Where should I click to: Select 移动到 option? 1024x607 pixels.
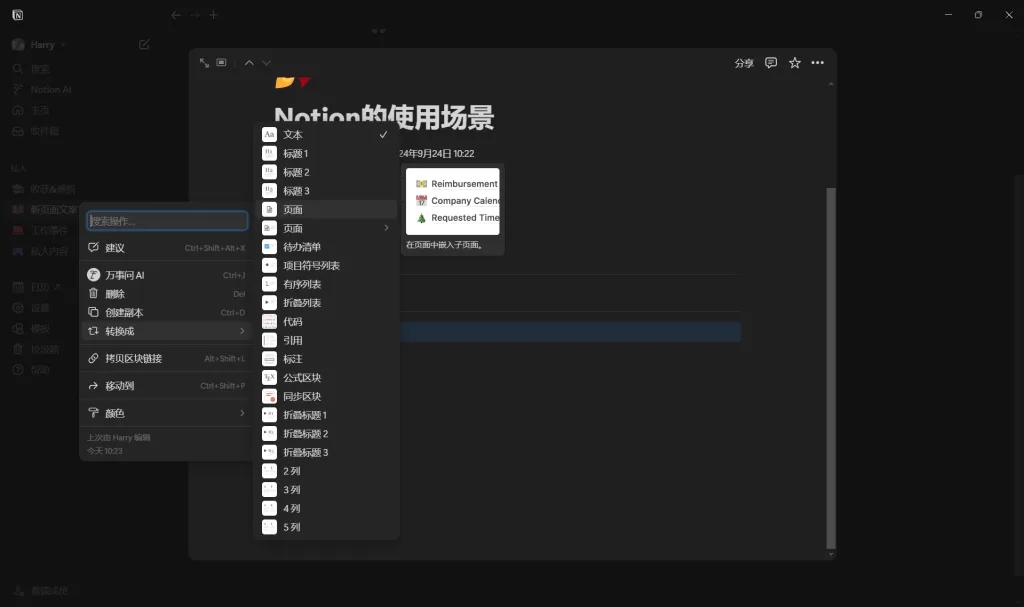(x=167, y=386)
